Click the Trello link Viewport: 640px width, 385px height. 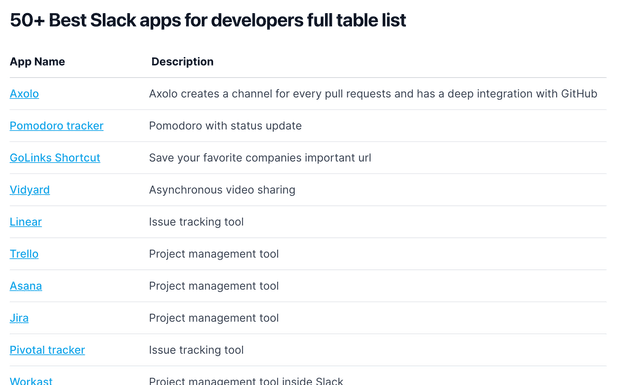click(24, 254)
